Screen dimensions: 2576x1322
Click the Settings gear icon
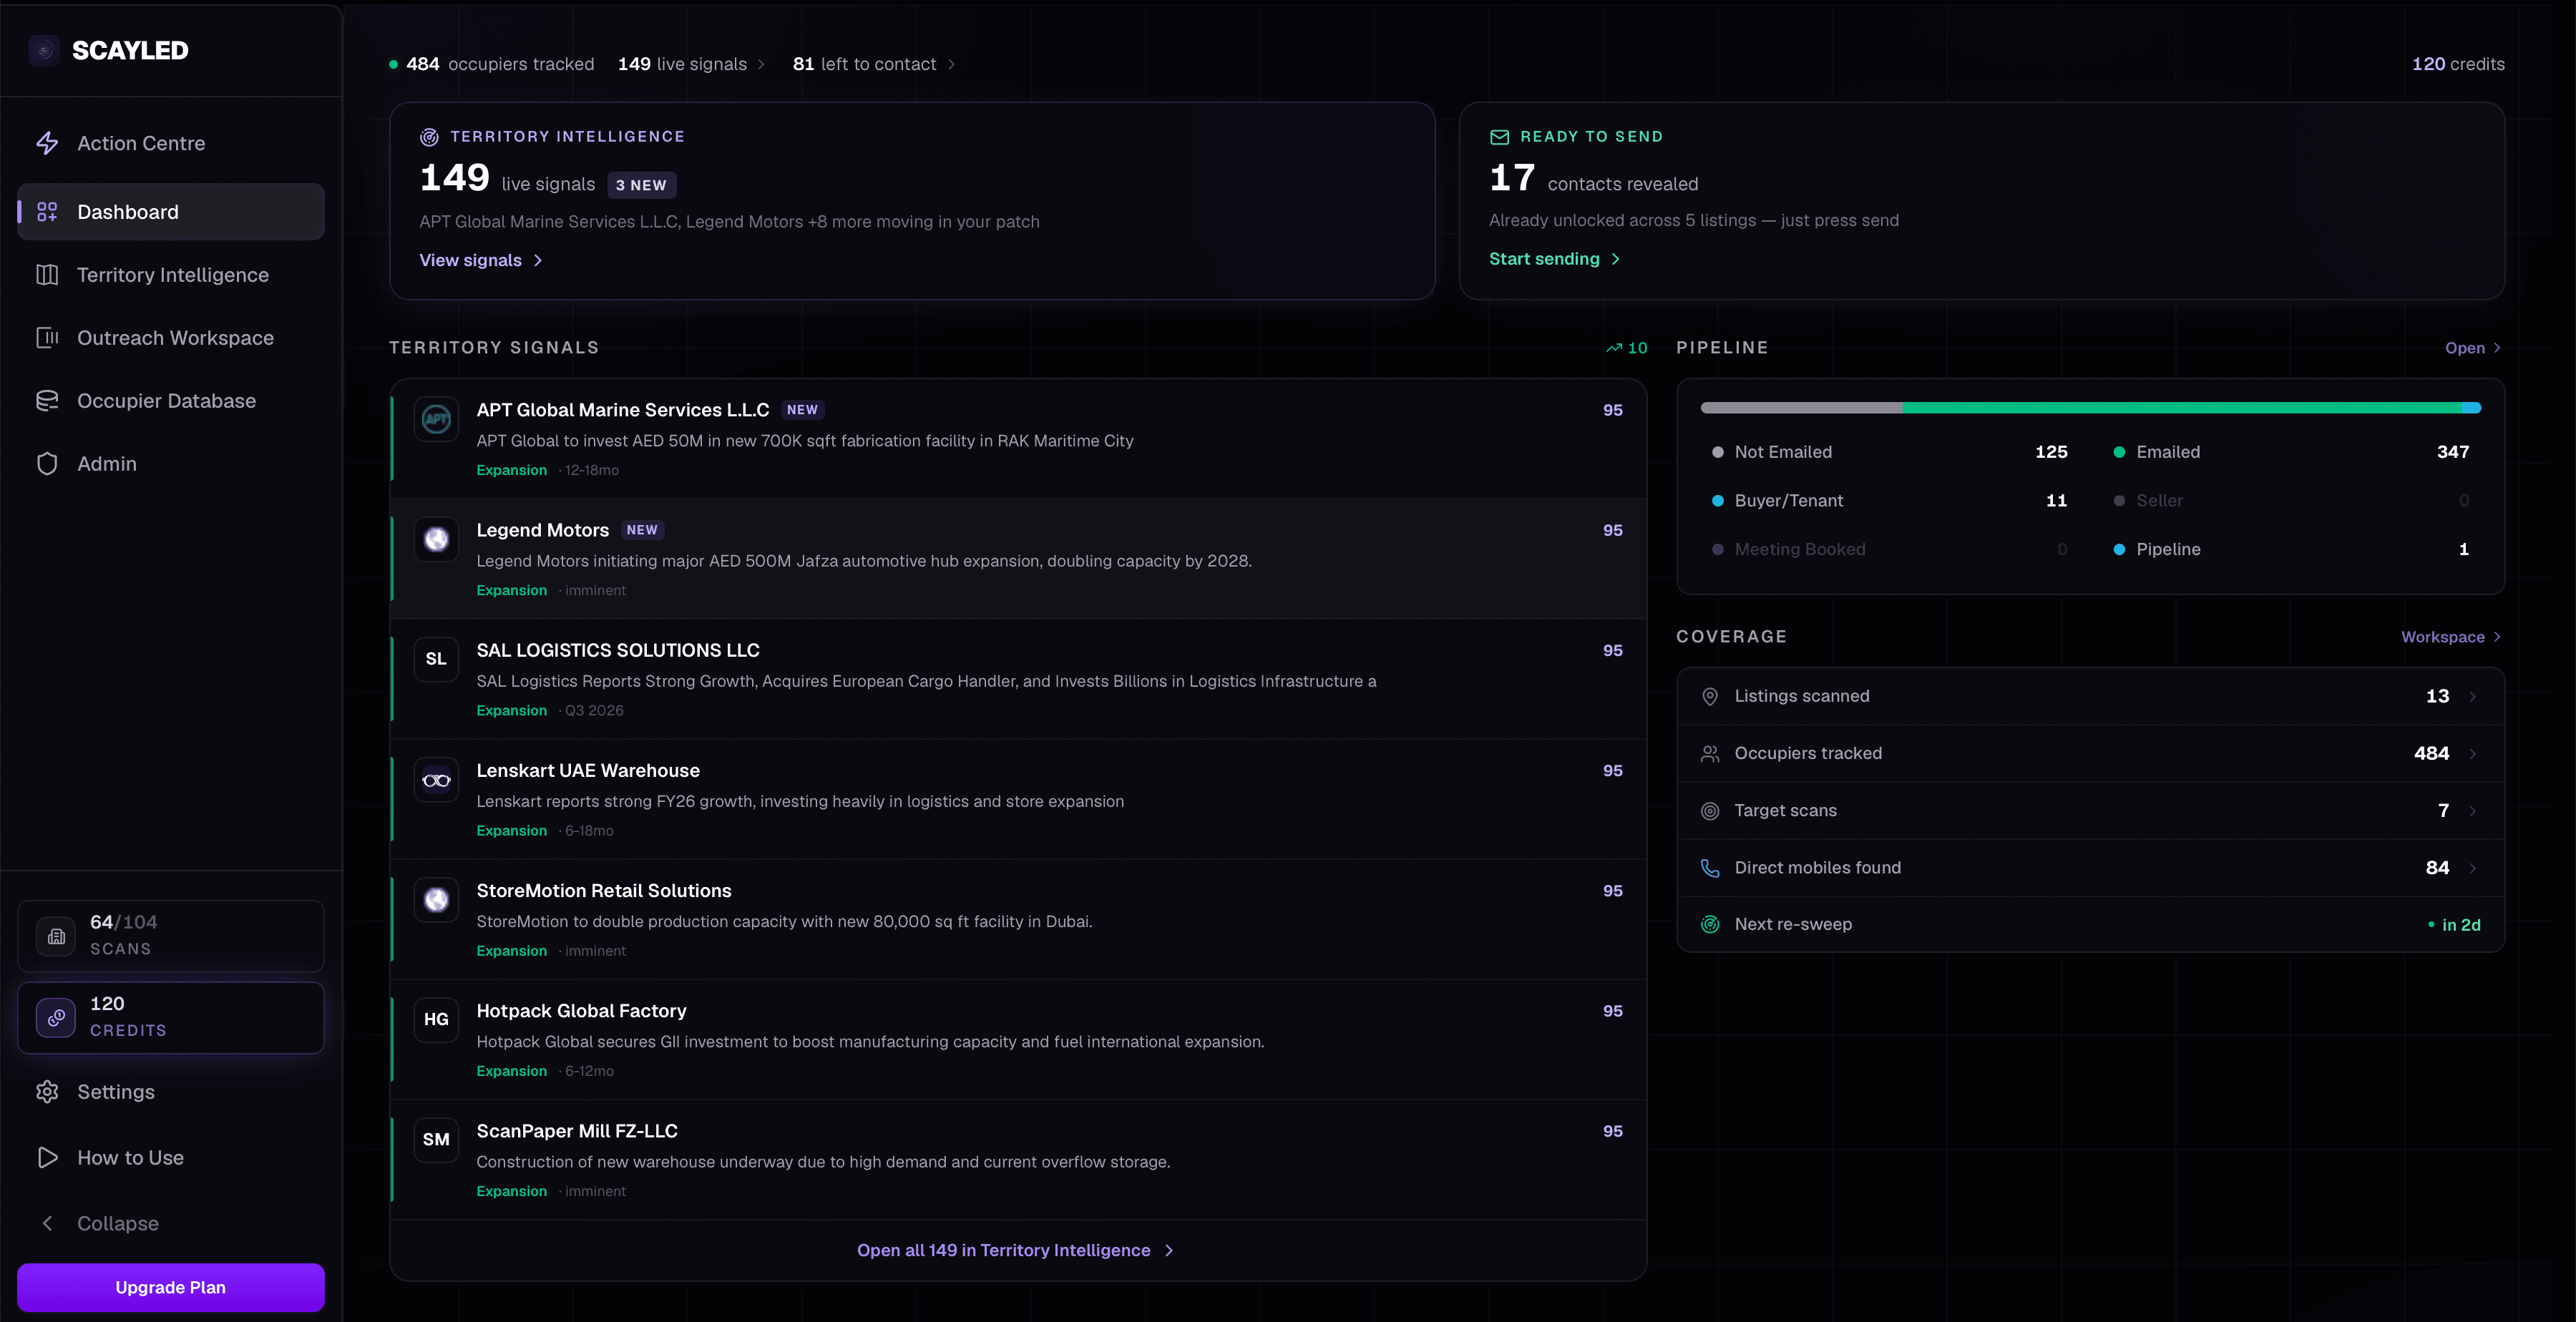coord(47,1092)
